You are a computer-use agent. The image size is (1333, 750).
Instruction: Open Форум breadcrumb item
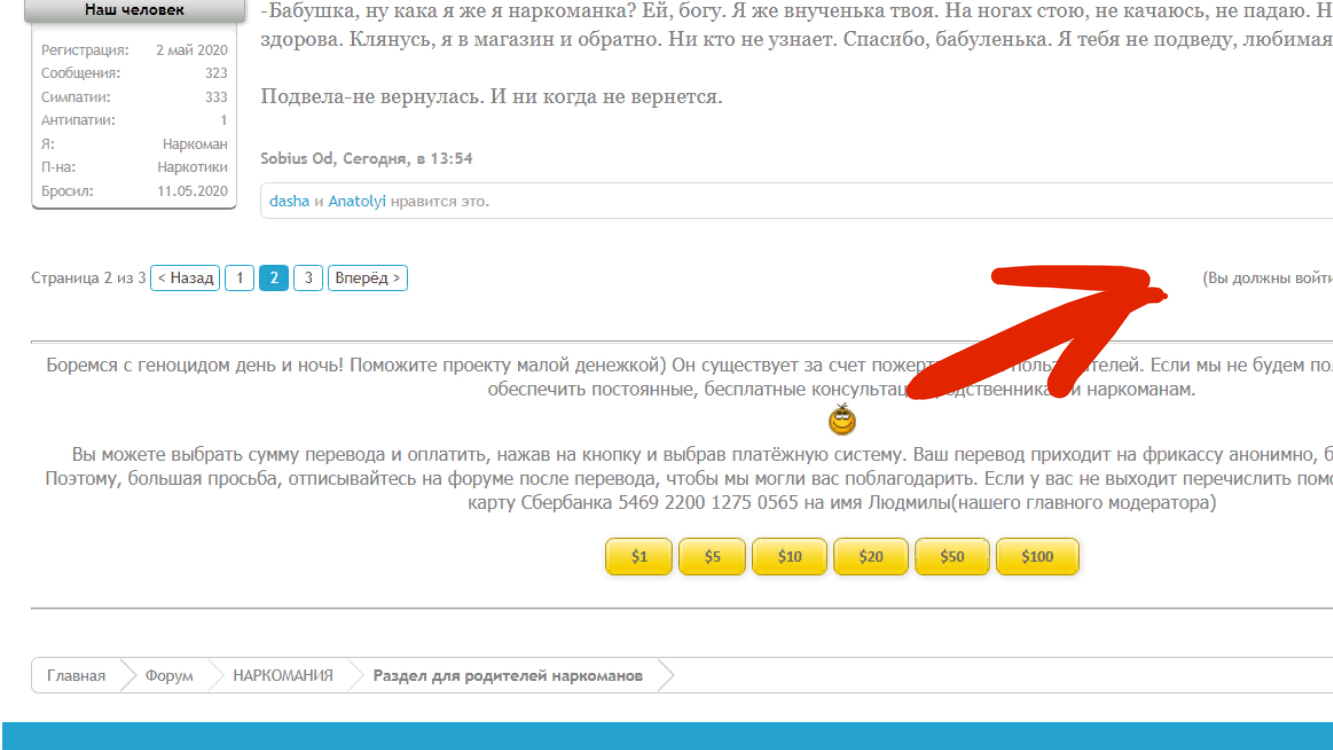pyautogui.click(x=169, y=676)
